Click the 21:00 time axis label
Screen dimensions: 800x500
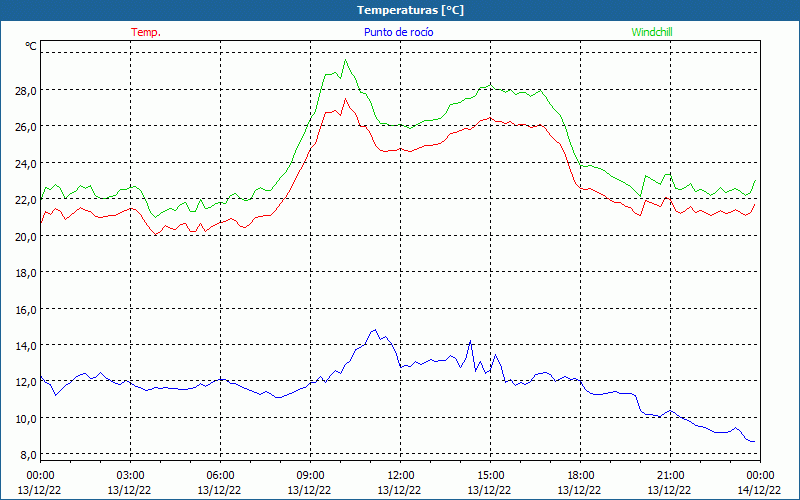point(670,476)
